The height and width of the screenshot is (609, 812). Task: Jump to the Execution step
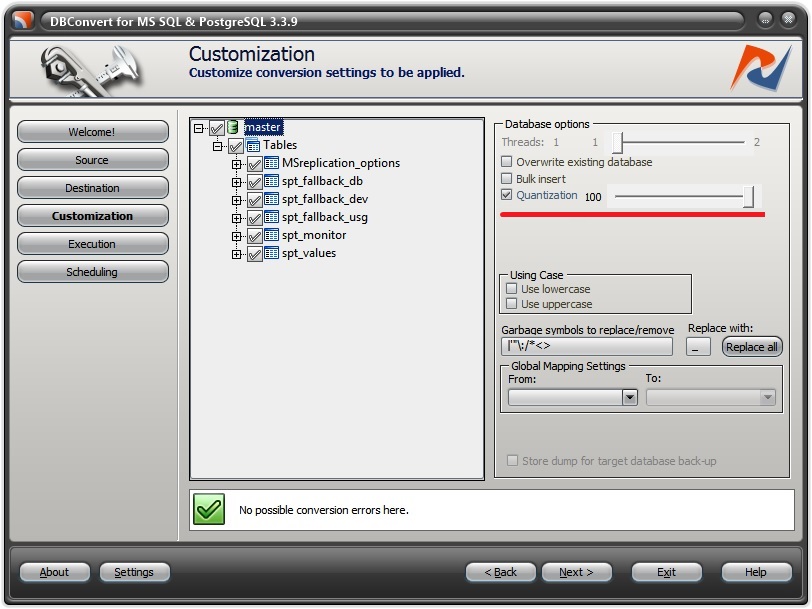(x=92, y=243)
